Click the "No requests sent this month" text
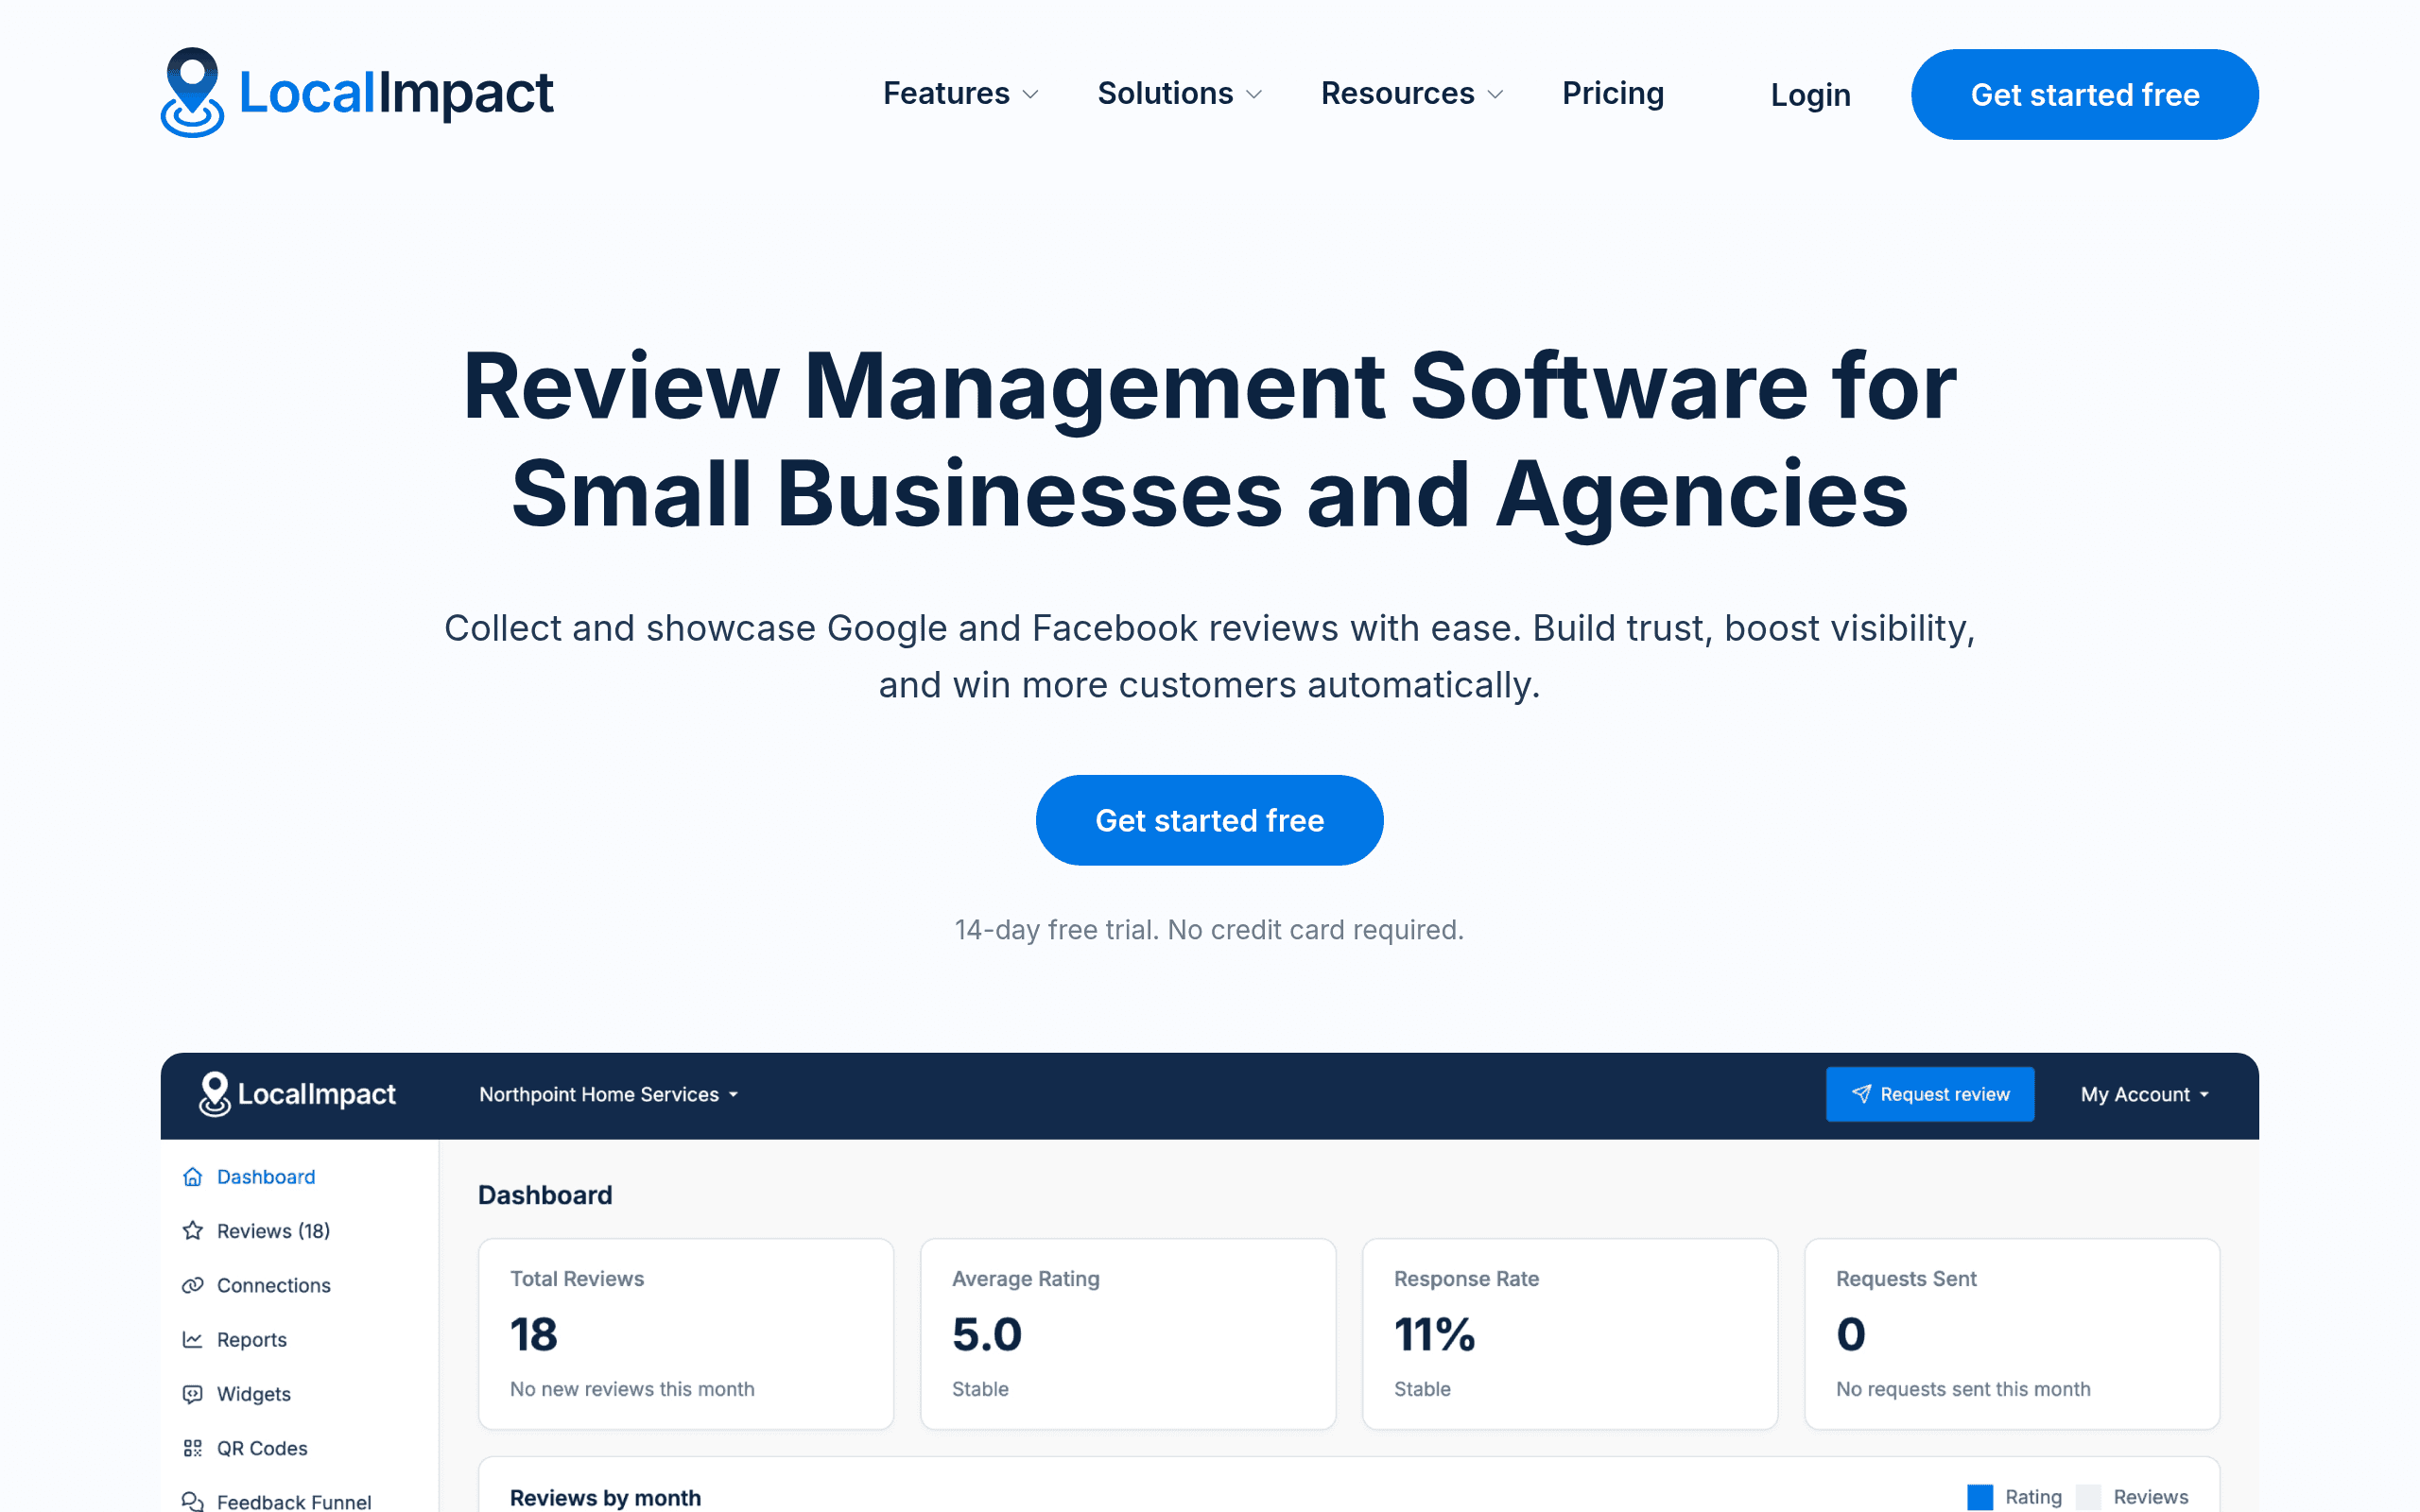This screenshot has height=1512, width=2420. point(1962,1389)
